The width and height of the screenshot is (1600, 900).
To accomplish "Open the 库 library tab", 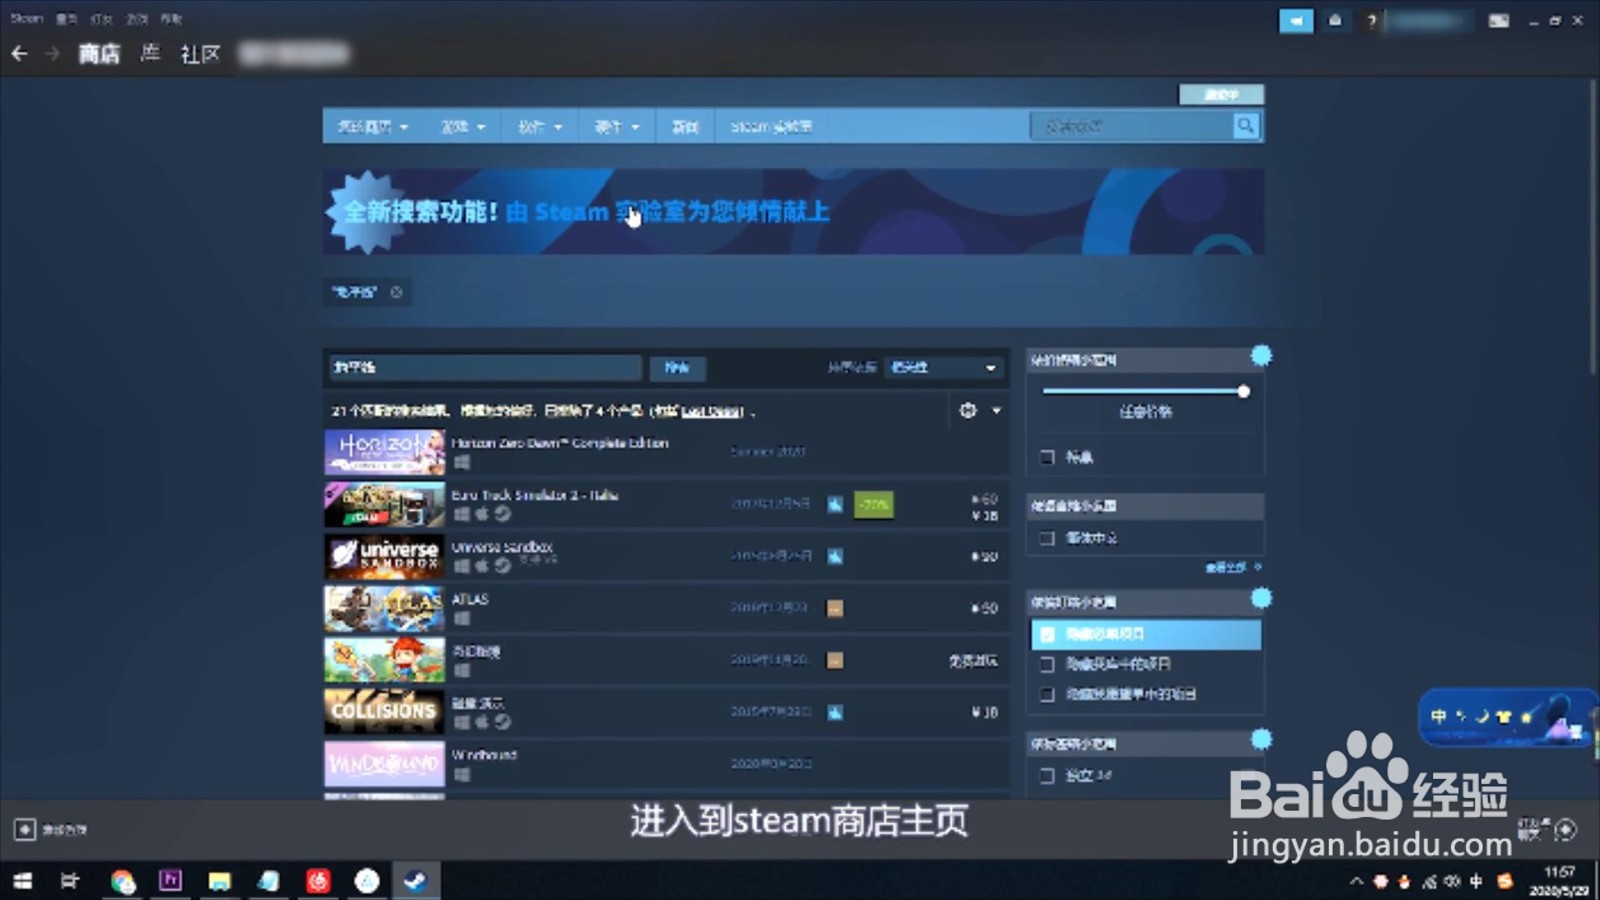I will click(150, 53).
